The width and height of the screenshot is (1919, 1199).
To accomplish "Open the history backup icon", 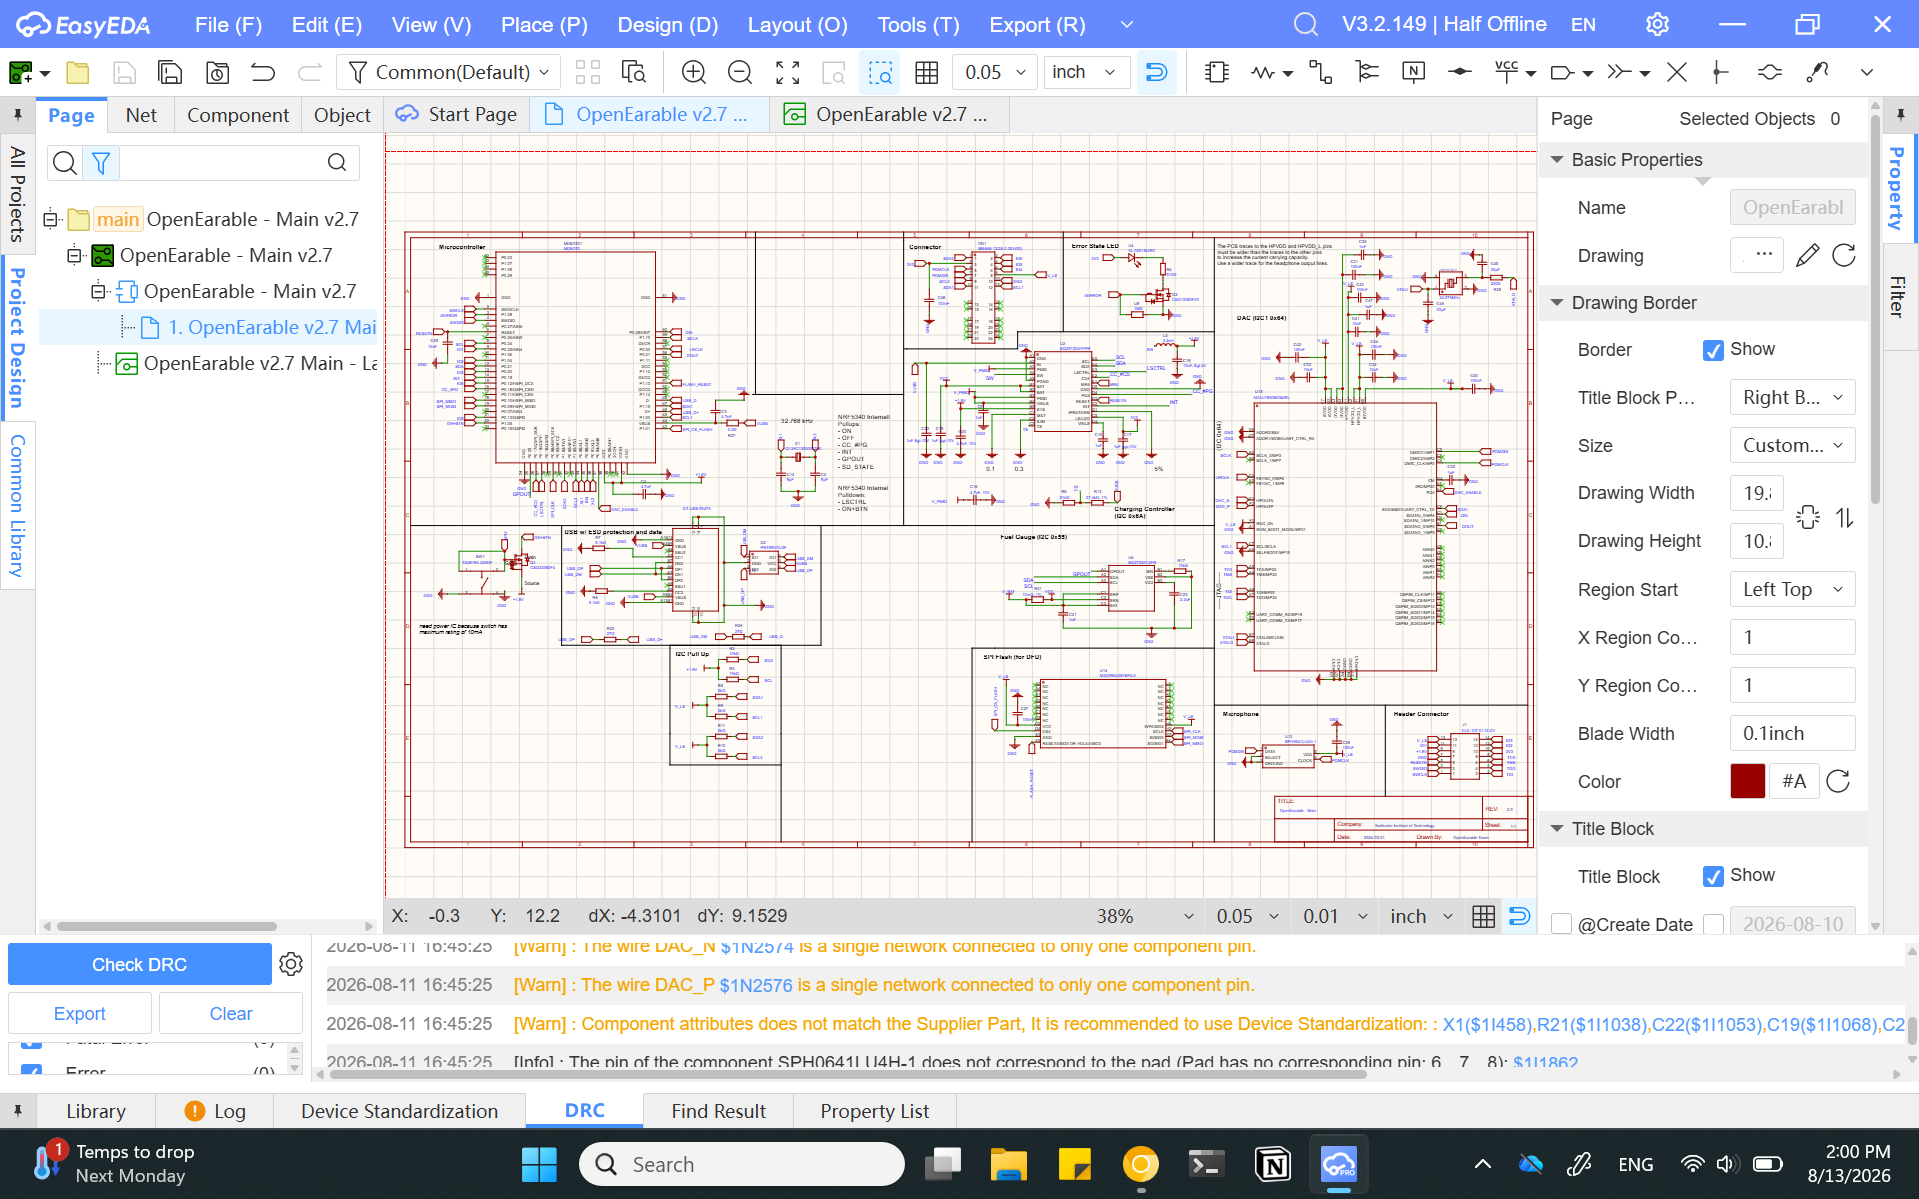I will pos(217,72).
